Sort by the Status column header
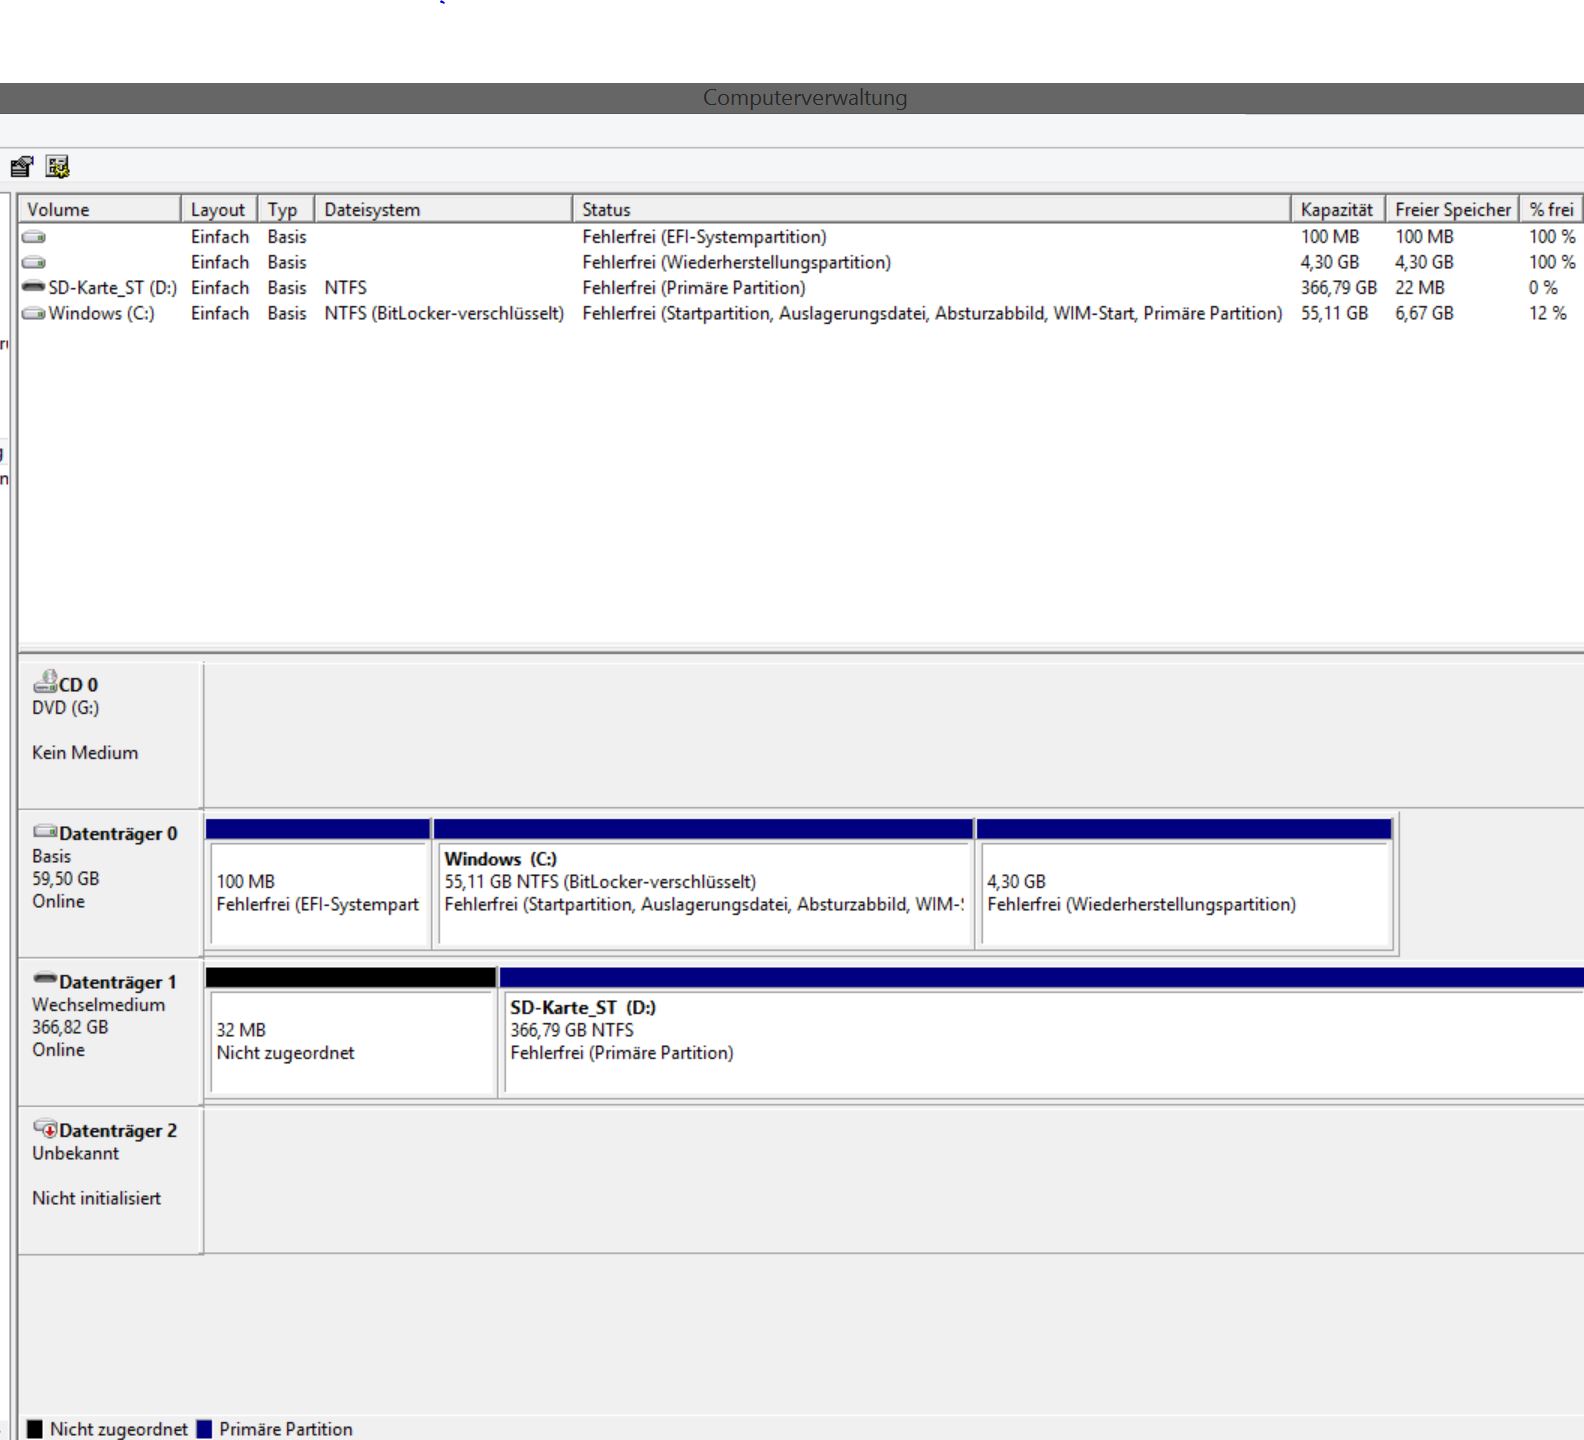 (931, 209)
